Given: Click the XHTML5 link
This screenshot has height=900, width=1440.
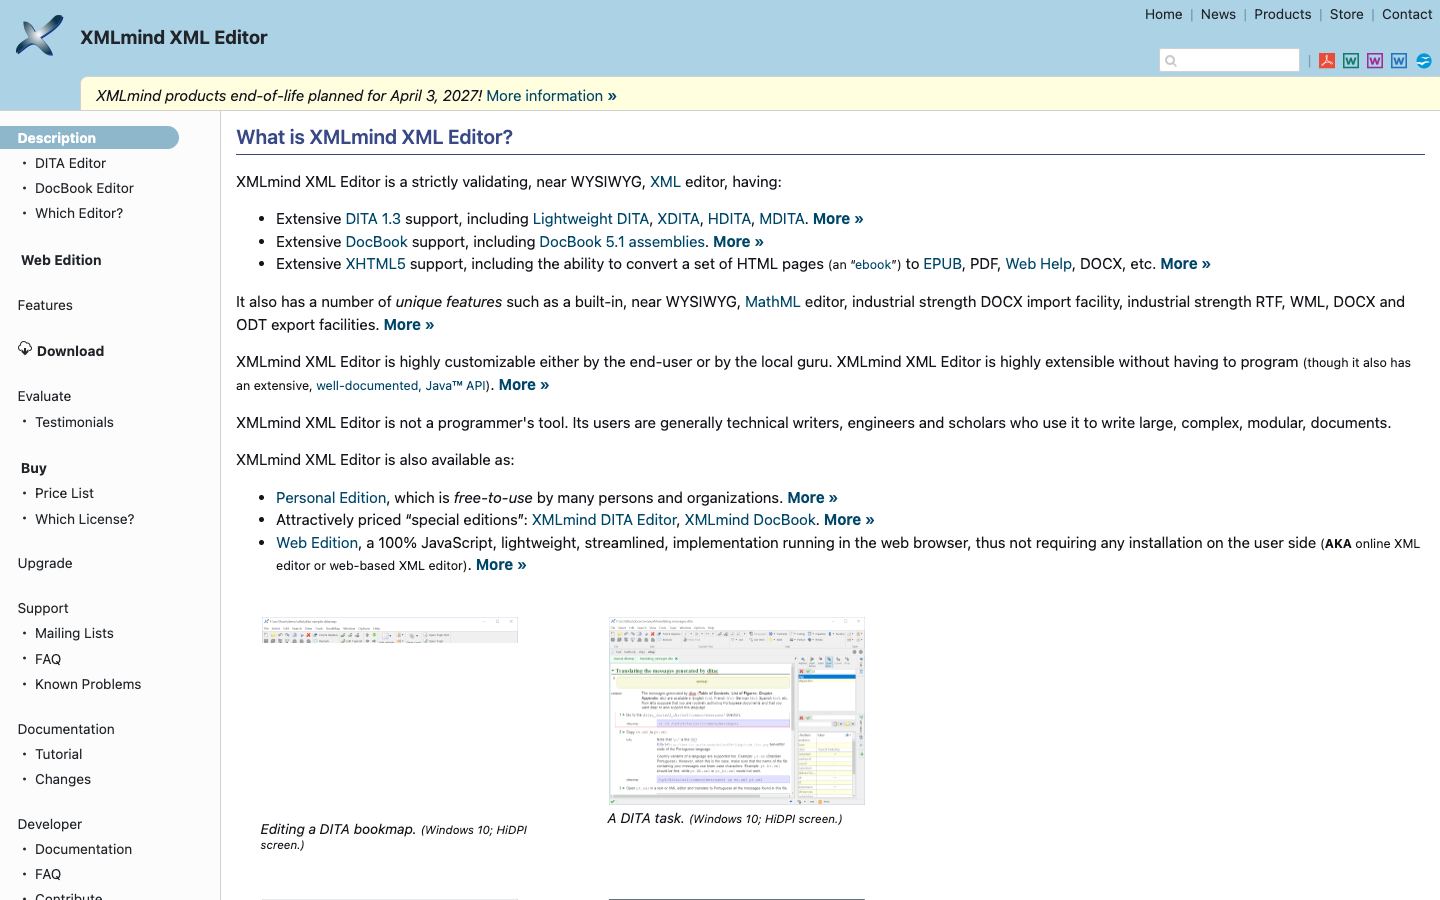Looking at the screenshot, I should pyautogui.click(x=375, y=264).
